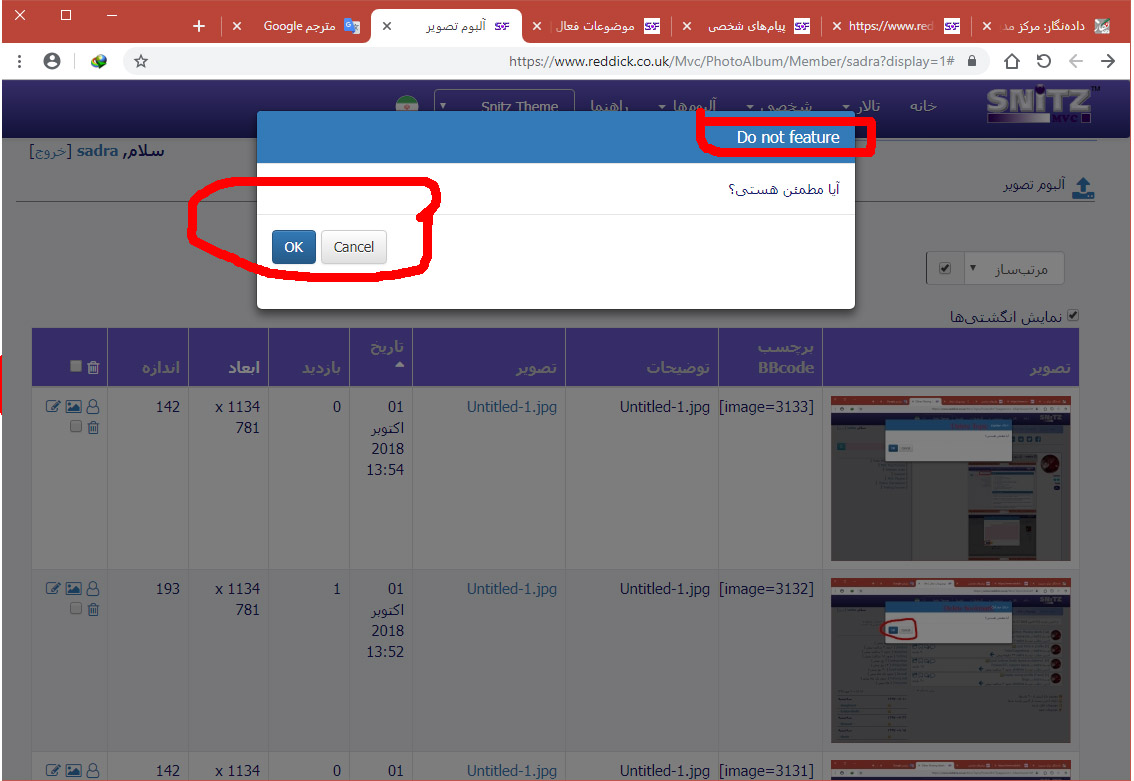Confirm the dialog with the OK button
This screenshot has height=781, width=1134.
(293, 247)
